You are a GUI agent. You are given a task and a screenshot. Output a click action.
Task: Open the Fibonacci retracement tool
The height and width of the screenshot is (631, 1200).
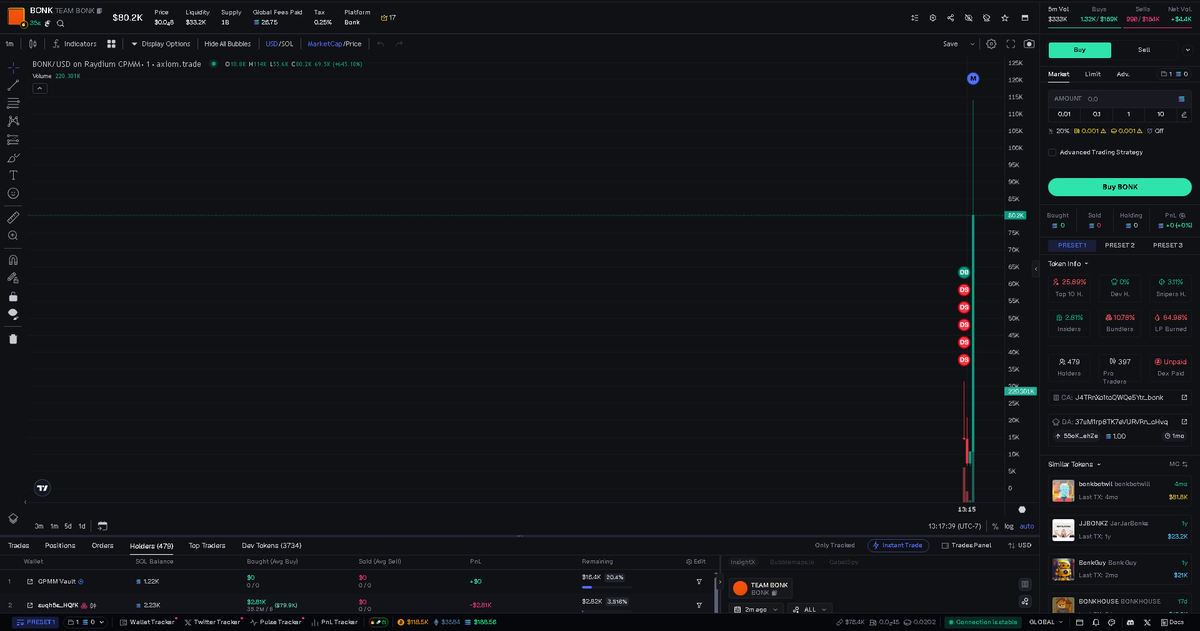pyautogui.click(x=13, y=103)
